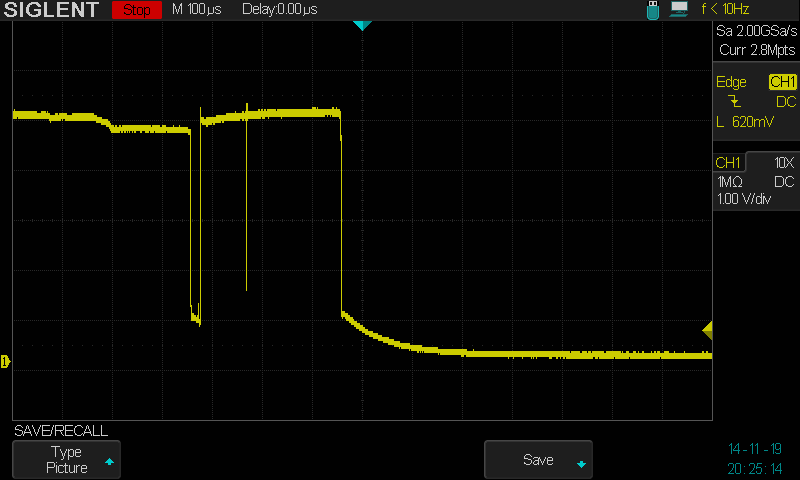Open the M 100µs timebase setting
Screen dimensions: 800x480
[196, 10]
